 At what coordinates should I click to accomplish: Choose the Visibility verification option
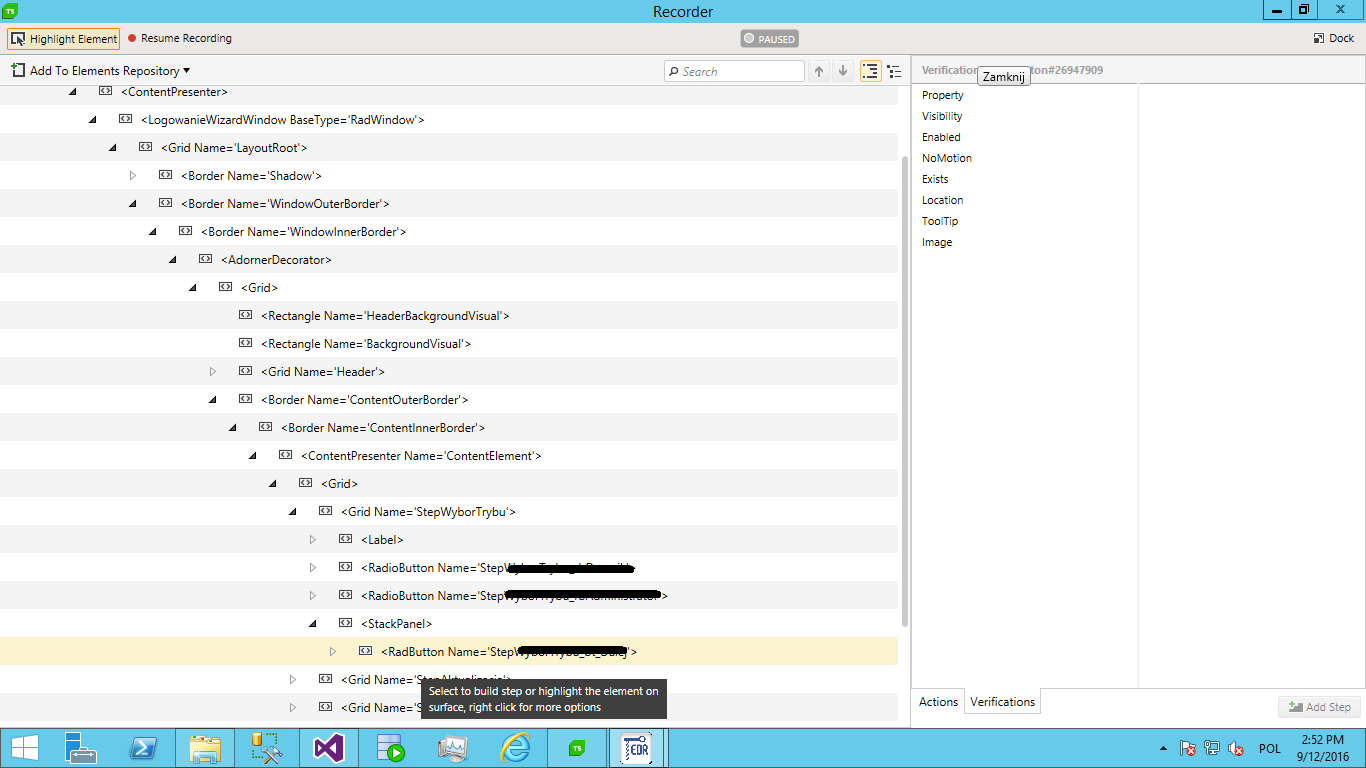942,116
